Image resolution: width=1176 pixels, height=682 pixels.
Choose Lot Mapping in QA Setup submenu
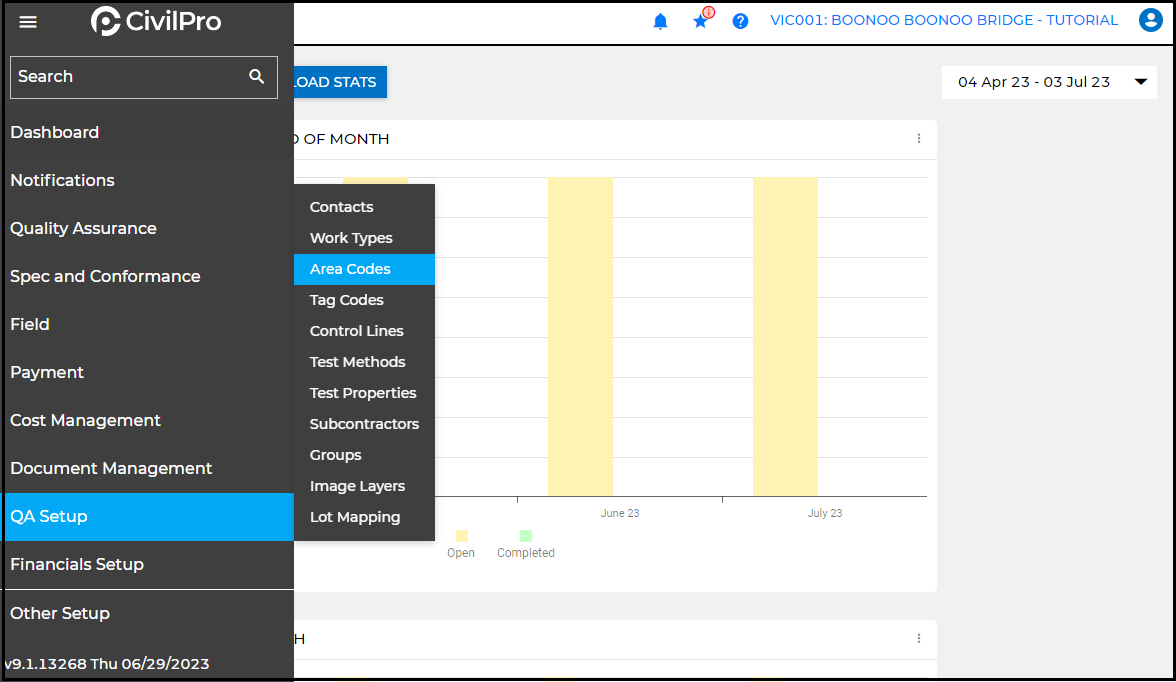coord(355,517)
